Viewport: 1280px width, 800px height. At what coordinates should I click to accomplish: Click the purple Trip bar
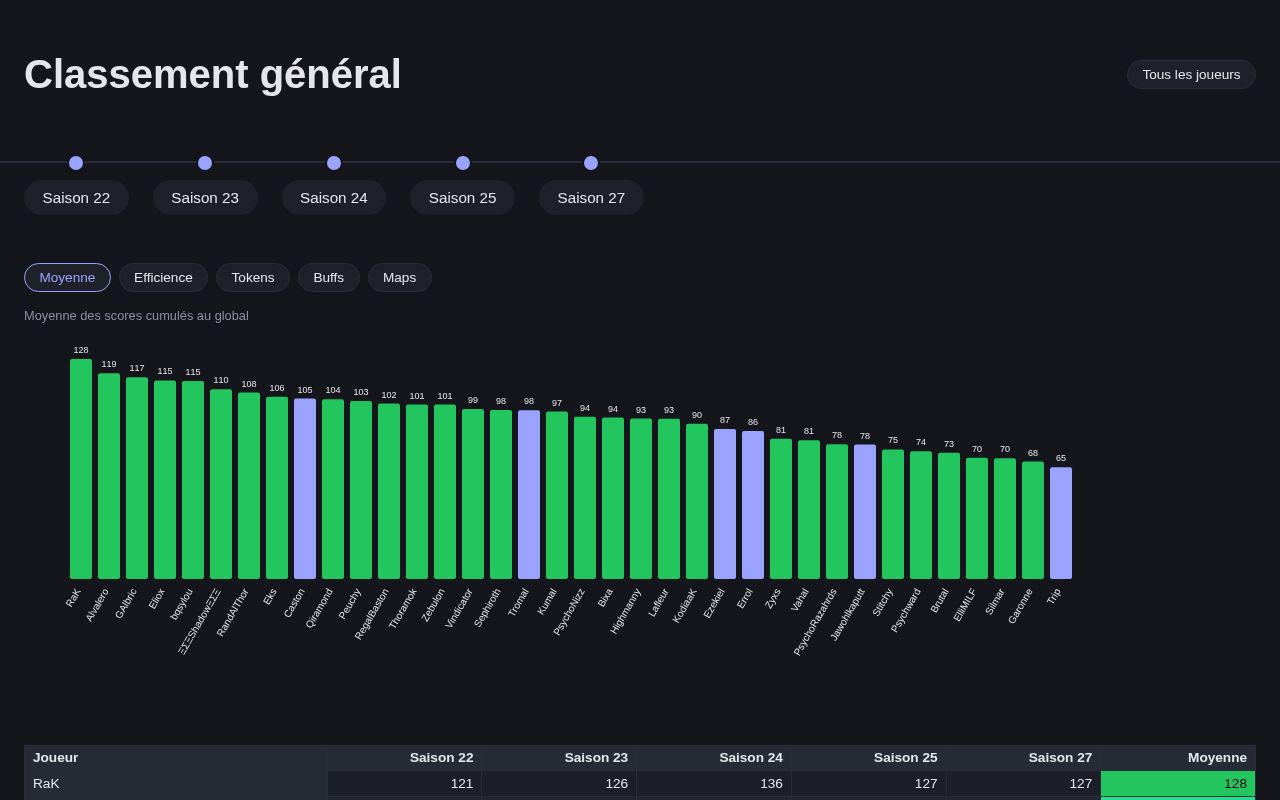(x=1061, y=523)
